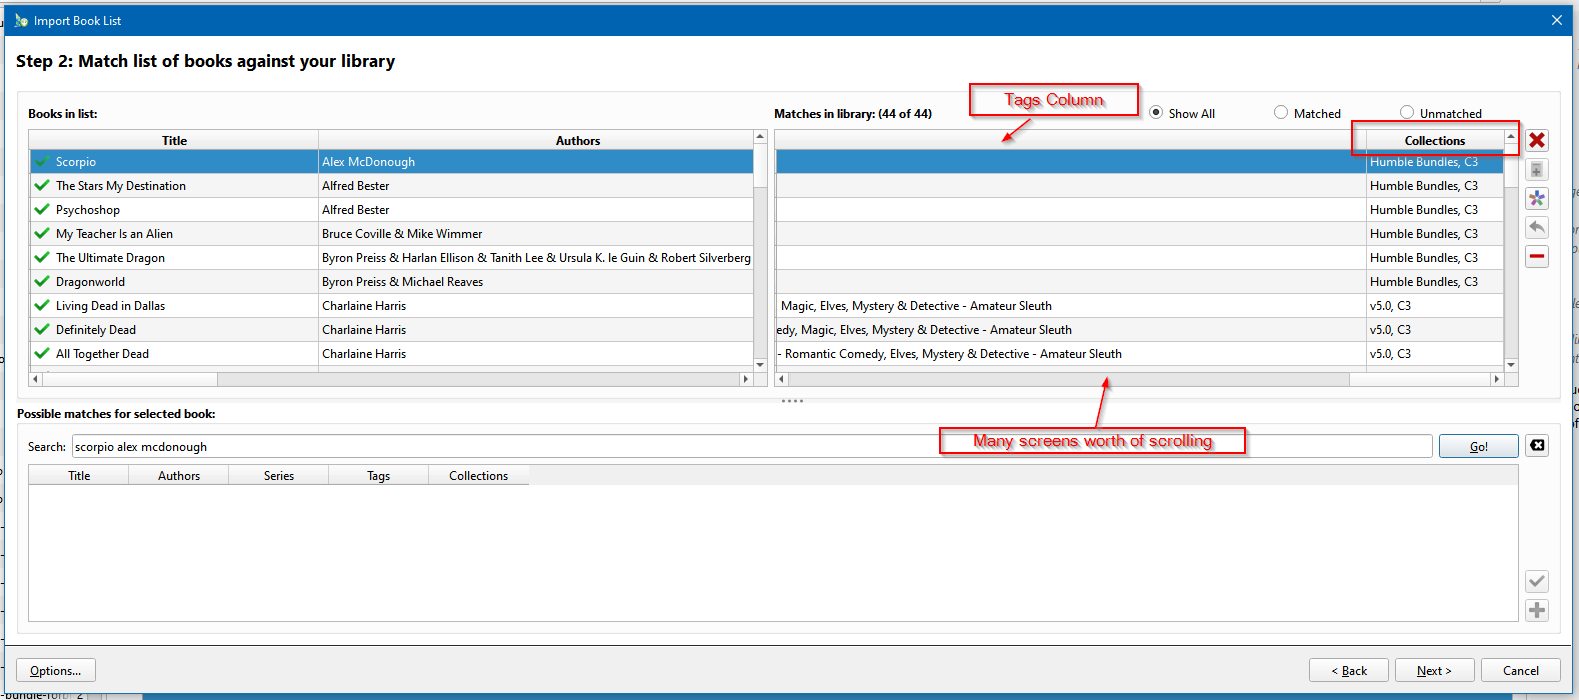This screenshot has height=700, width=1579.
Task: Select the Matched radio button
Action: point(1281,113)
